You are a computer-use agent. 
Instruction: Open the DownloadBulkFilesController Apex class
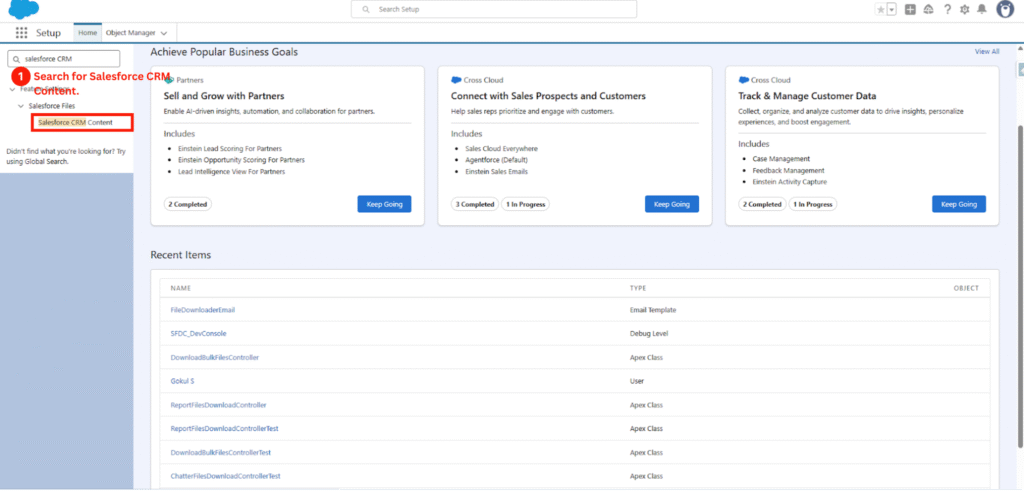(x=215, y=357)
